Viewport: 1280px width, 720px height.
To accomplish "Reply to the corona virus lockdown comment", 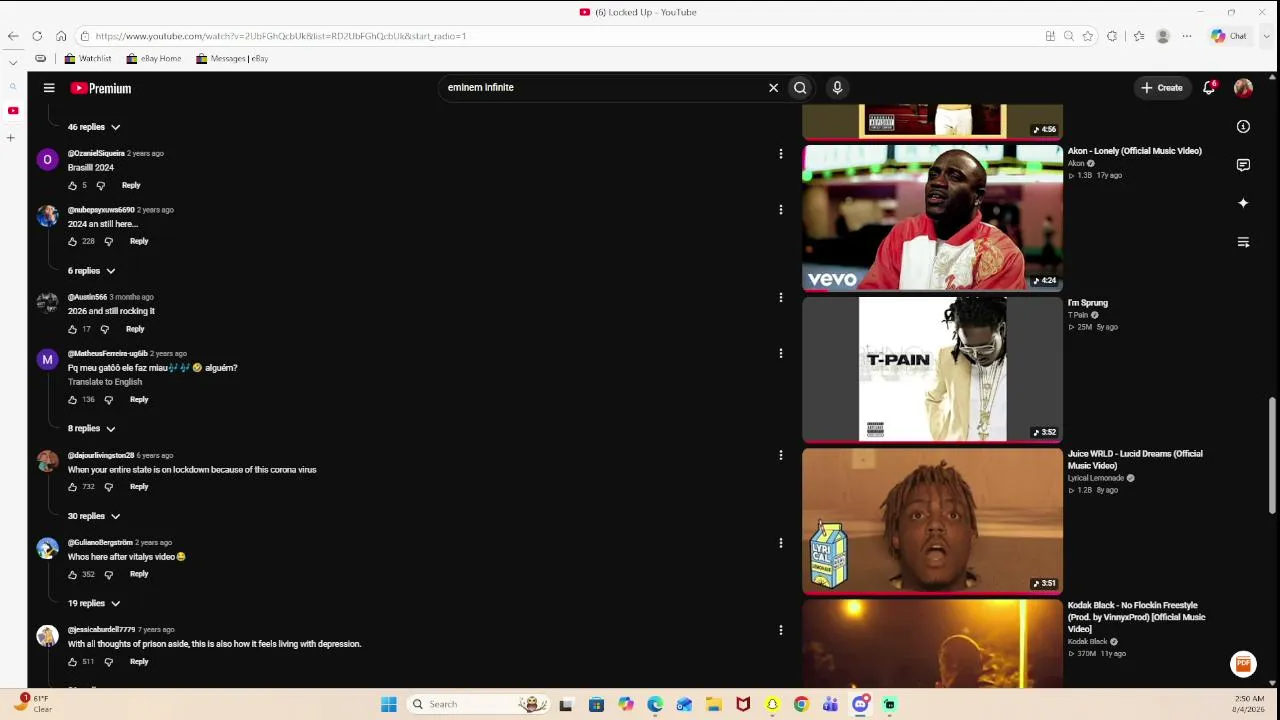I will [x=139, y=487].
